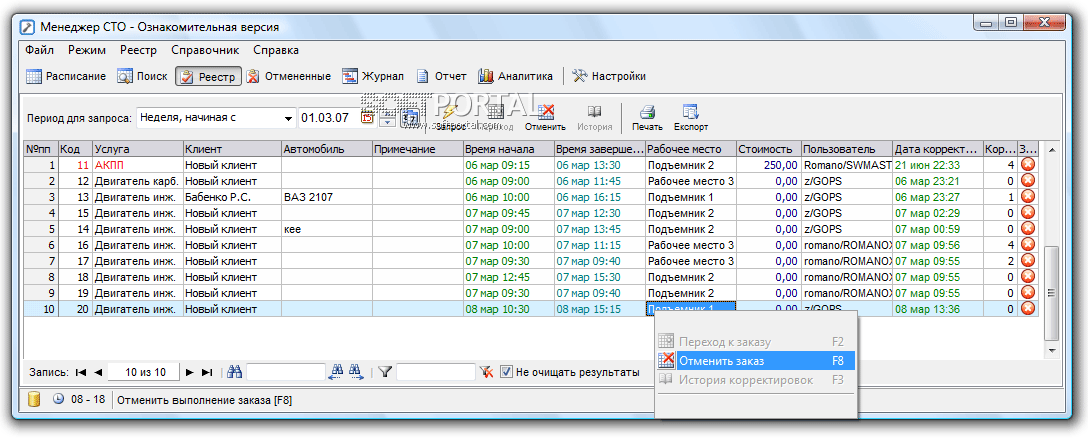Click the table scrollbar up arrow
The height and width of the screenshot is (441, 1088).
tap(1051, 150)
